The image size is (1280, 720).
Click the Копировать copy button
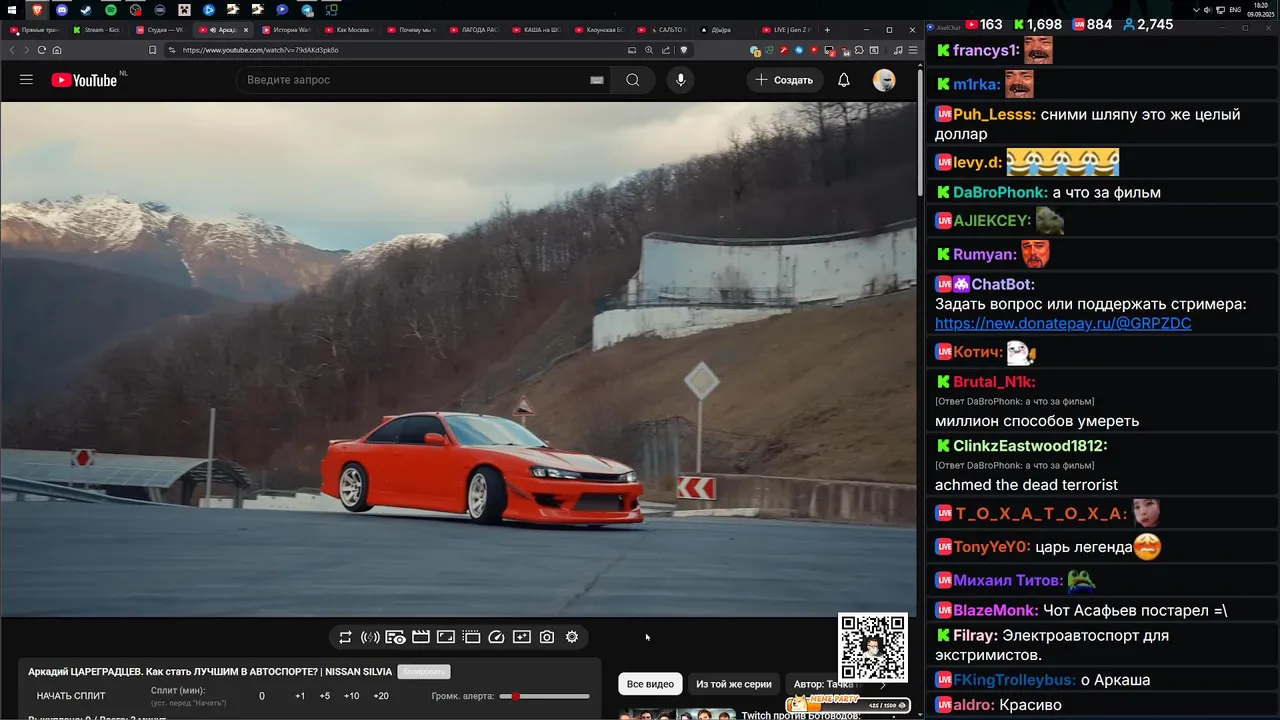pos(424,672)
